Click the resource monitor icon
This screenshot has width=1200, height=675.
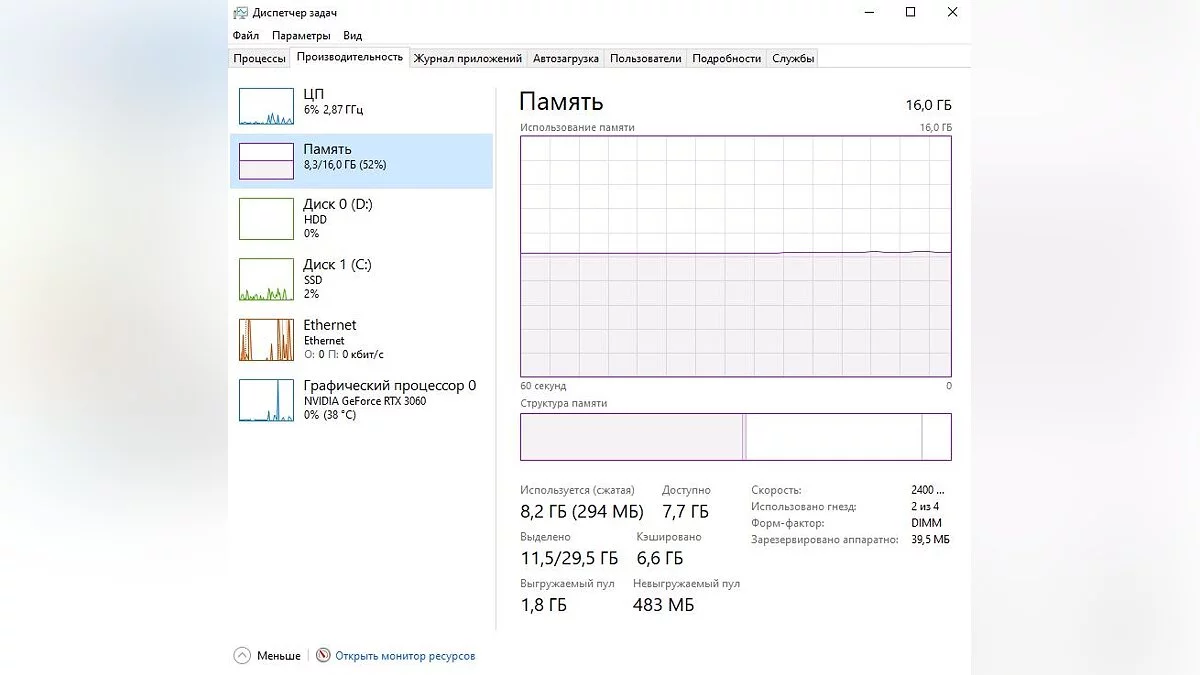click(323, 656)
